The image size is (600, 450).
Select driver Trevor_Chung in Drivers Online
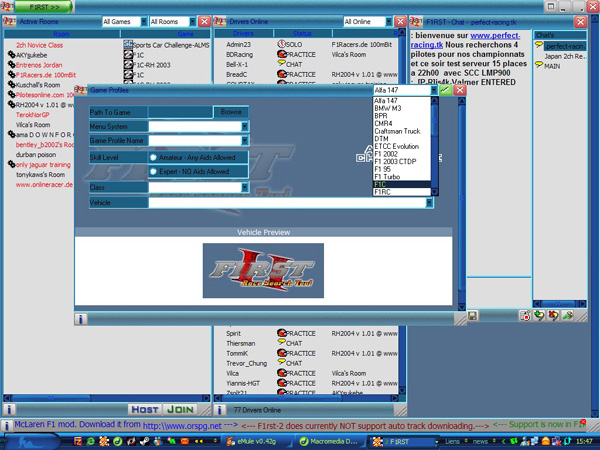[x=246, y=363]
